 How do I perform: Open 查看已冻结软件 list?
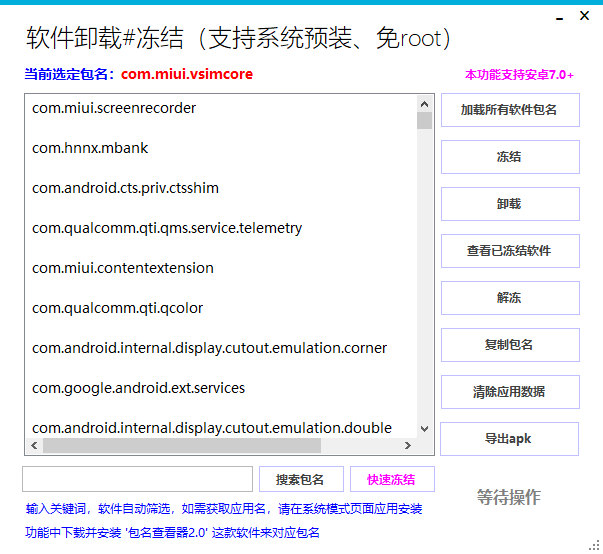tap(510, 251)
